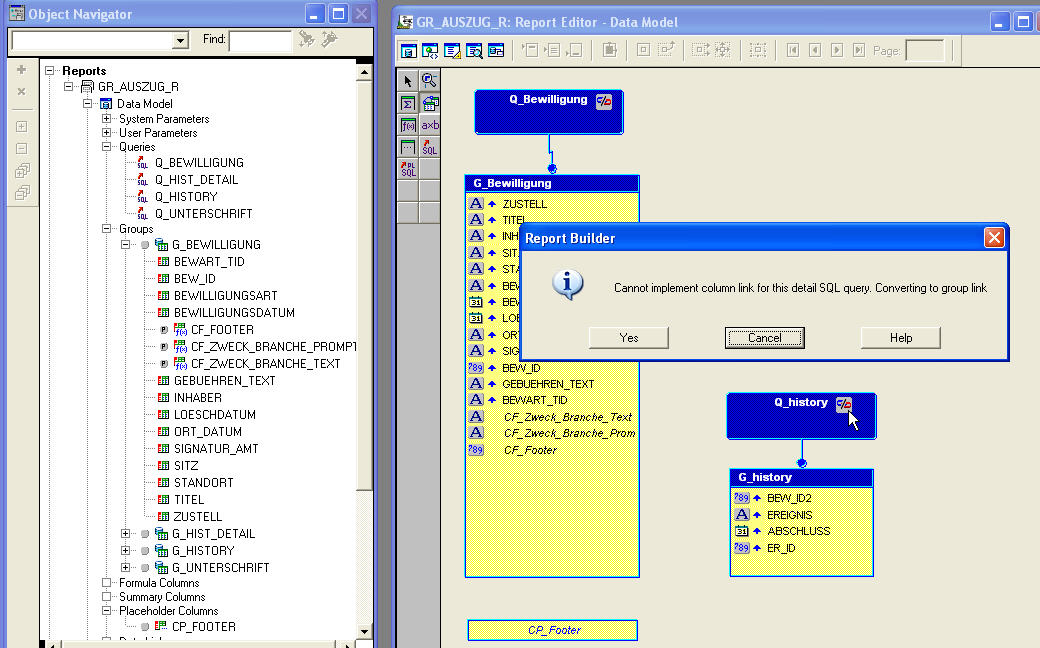Select the SQL Query tool
1040x648 pixels.
429,147
